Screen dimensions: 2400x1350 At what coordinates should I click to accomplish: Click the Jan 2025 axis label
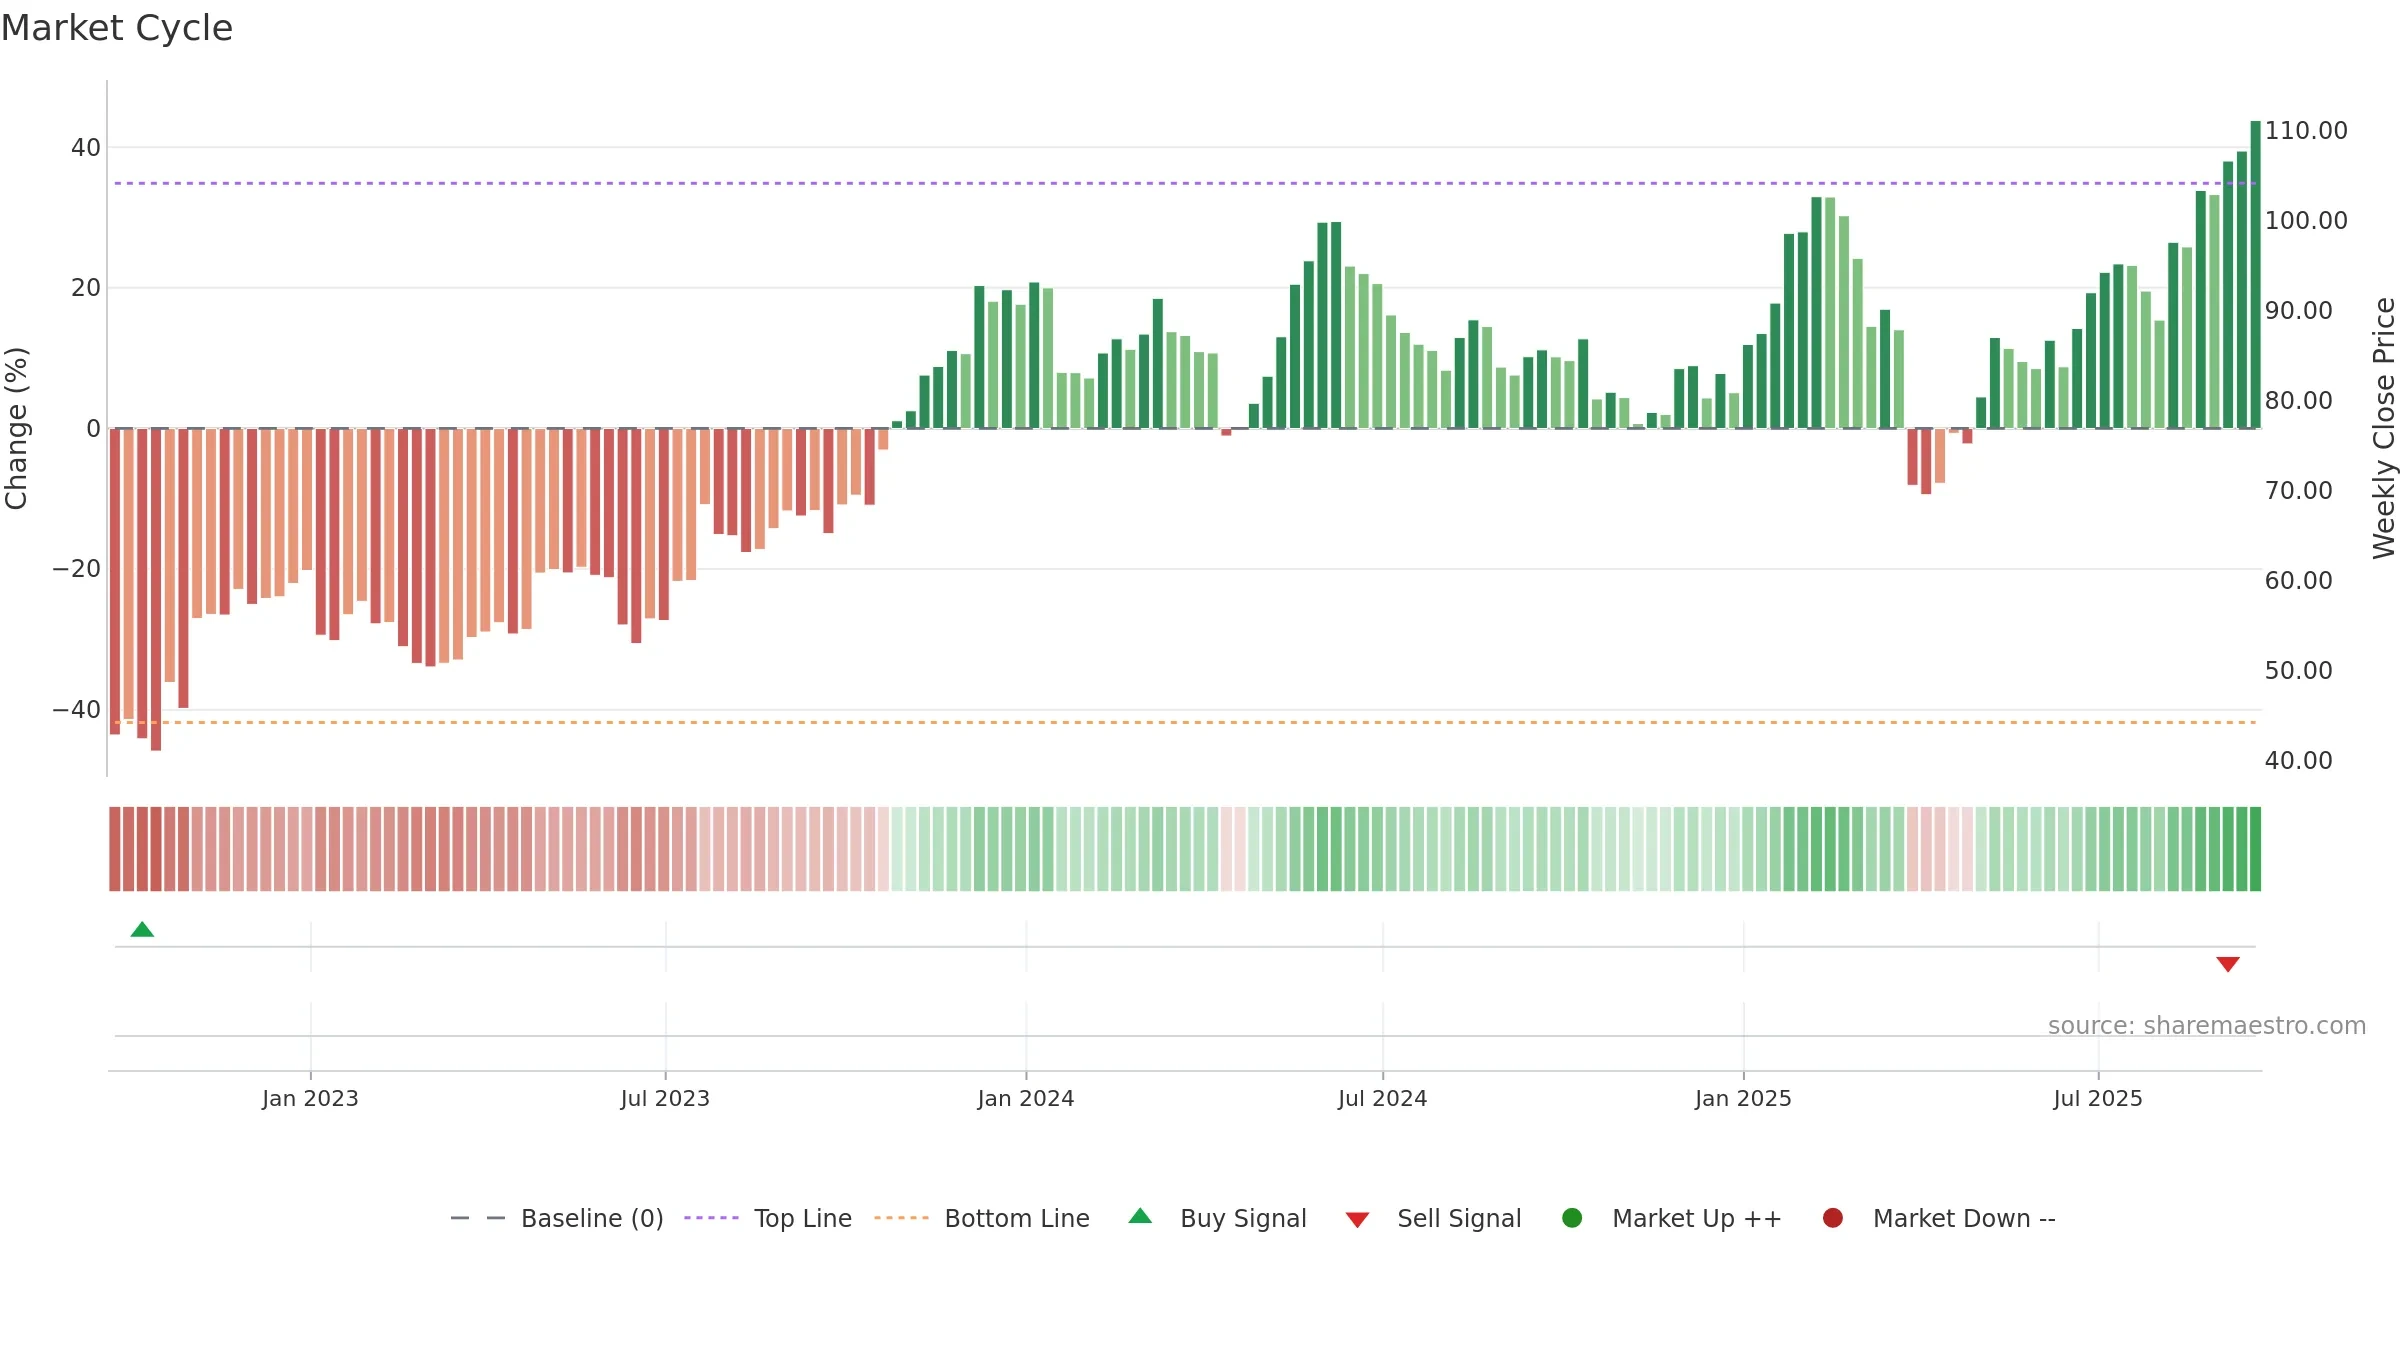(x=1743, y=1098)
